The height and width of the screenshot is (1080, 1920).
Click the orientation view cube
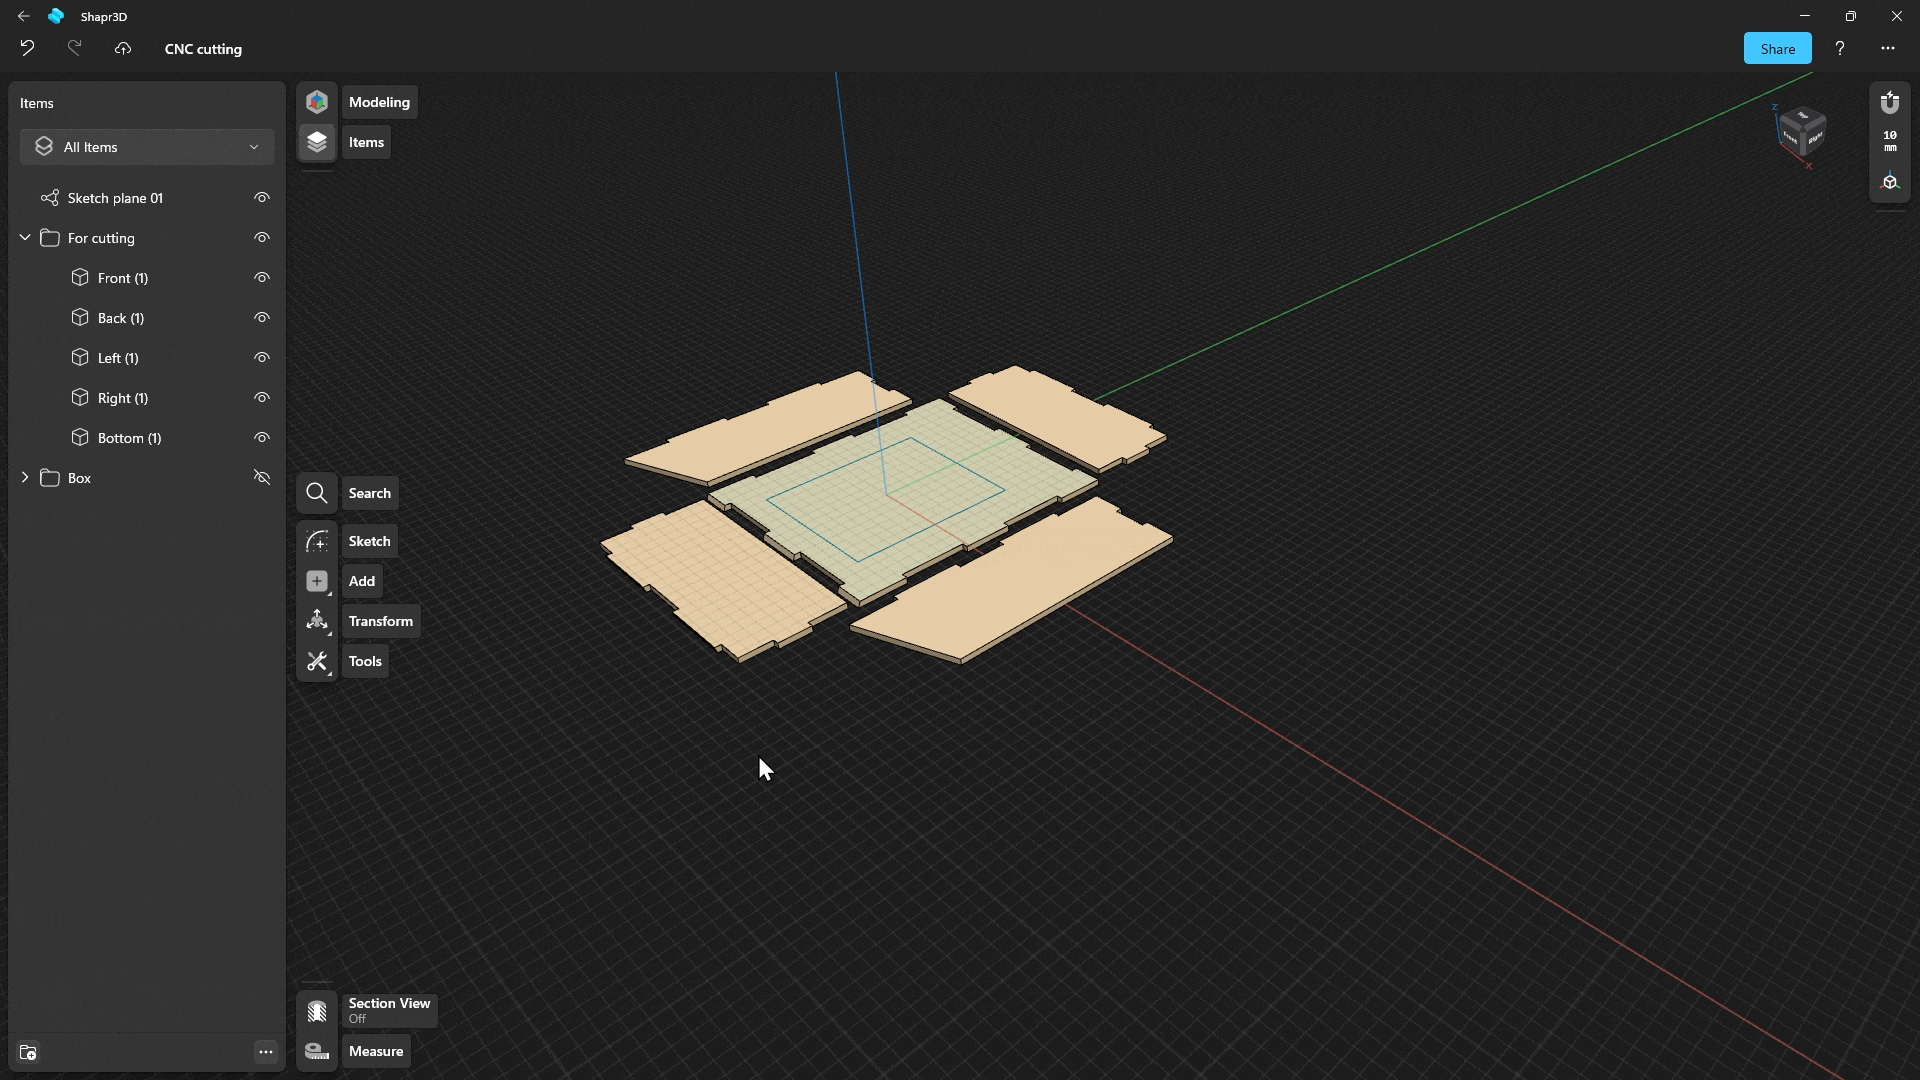1802,131
